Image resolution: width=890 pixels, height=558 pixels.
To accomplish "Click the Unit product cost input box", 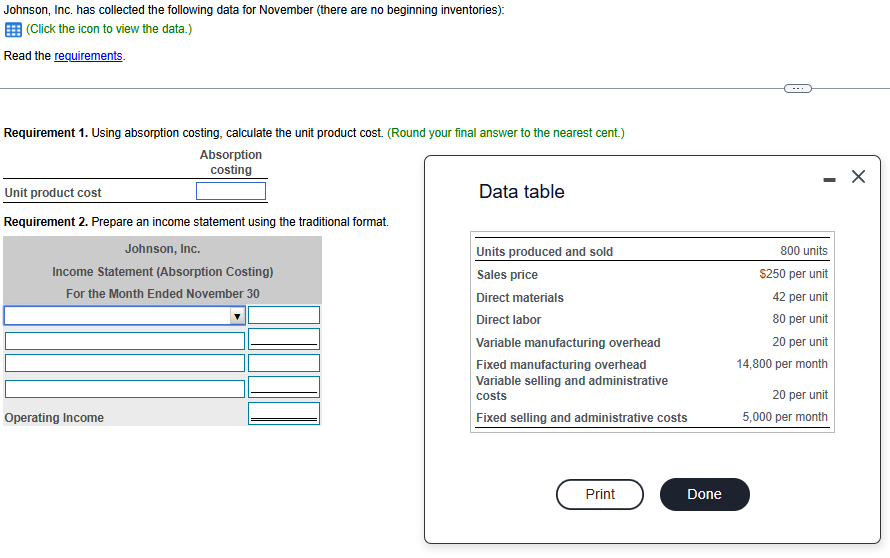I will click(x=231, y=191).
